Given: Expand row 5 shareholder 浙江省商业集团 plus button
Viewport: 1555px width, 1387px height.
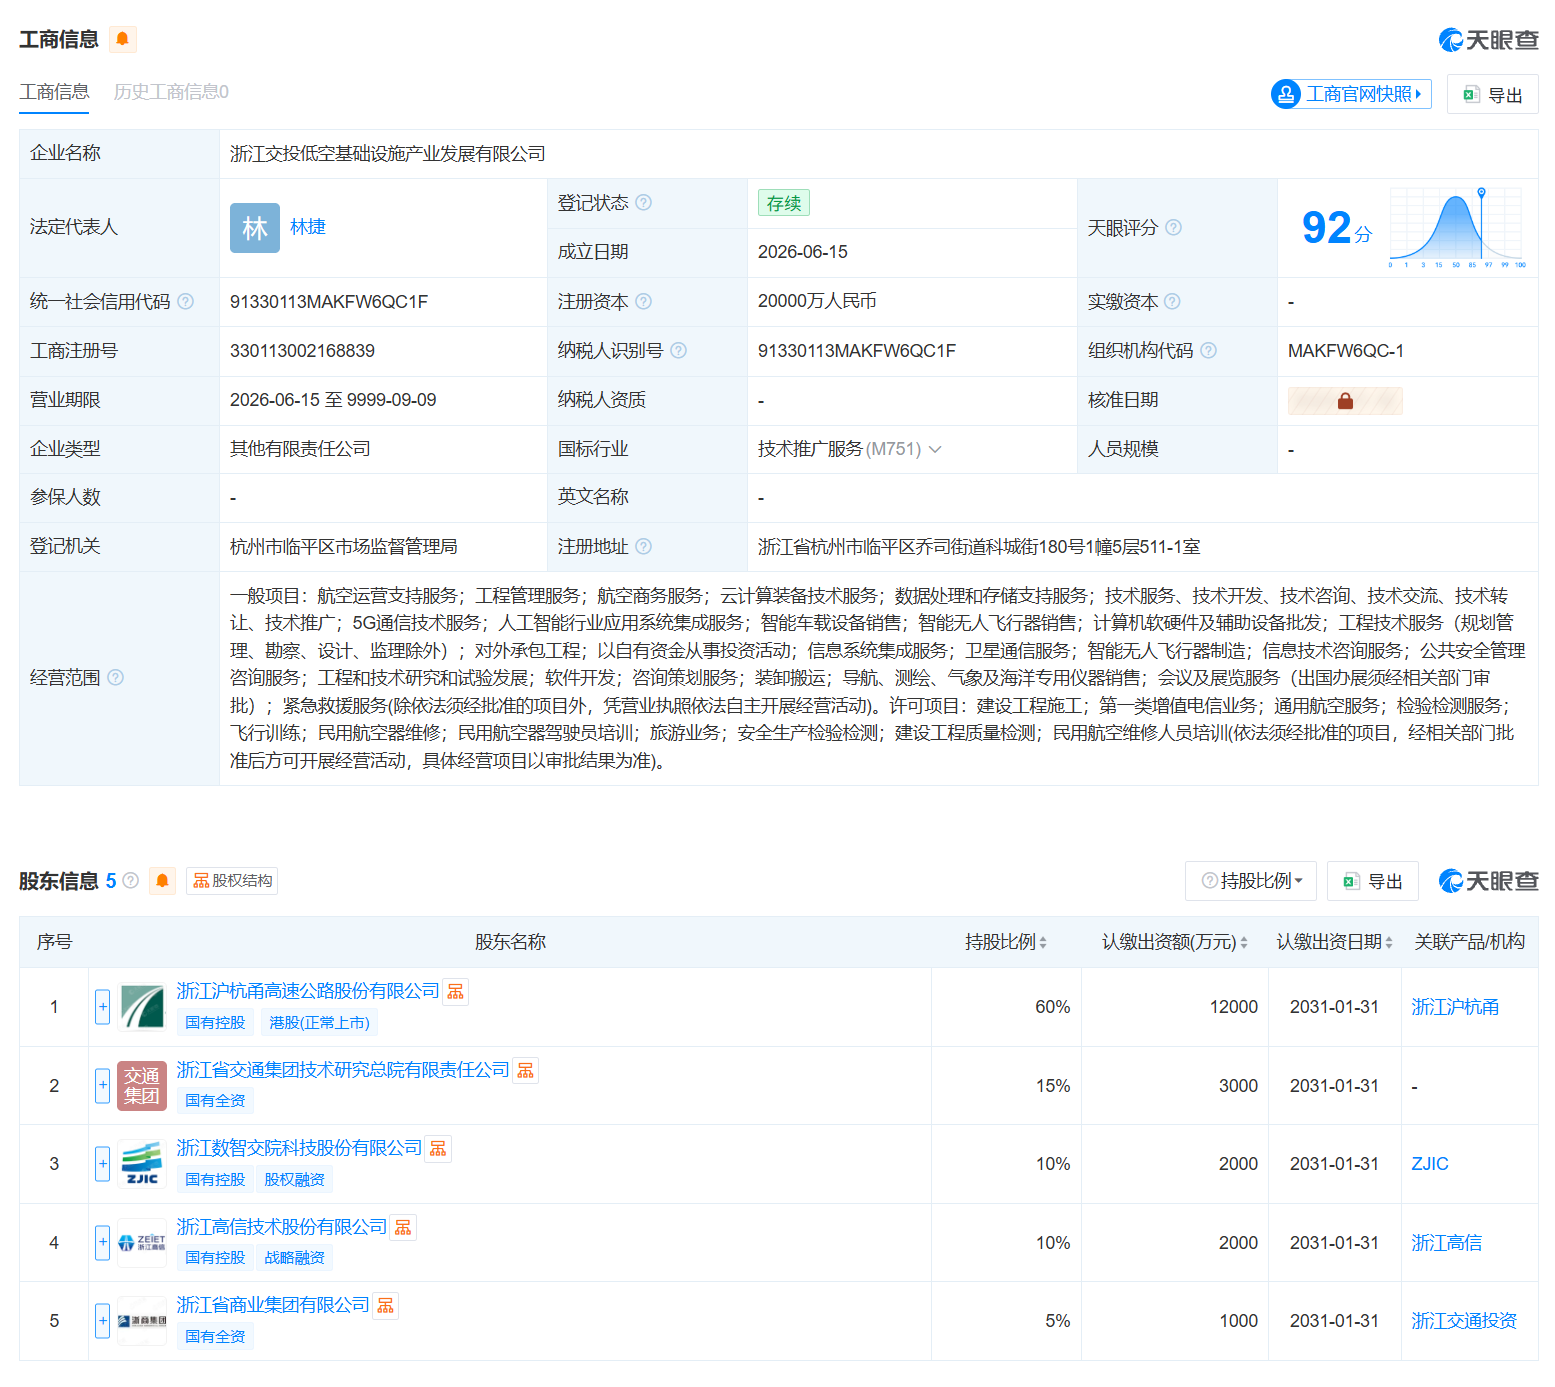Looking at the screenshot, I should tap(103, 1321).
